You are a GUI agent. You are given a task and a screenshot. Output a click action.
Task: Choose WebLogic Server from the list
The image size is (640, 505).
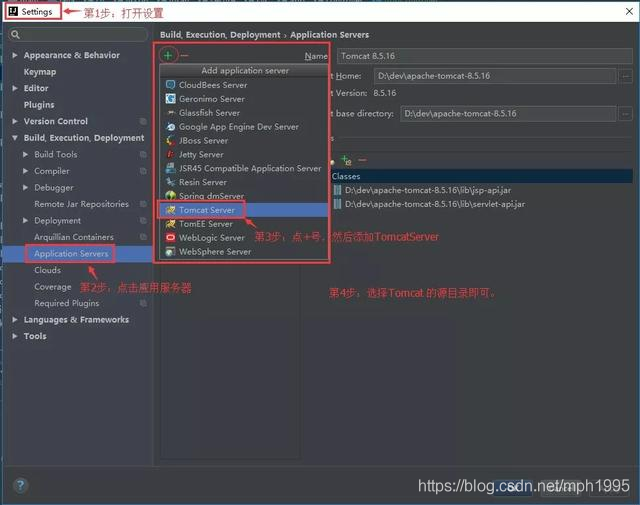244,238
